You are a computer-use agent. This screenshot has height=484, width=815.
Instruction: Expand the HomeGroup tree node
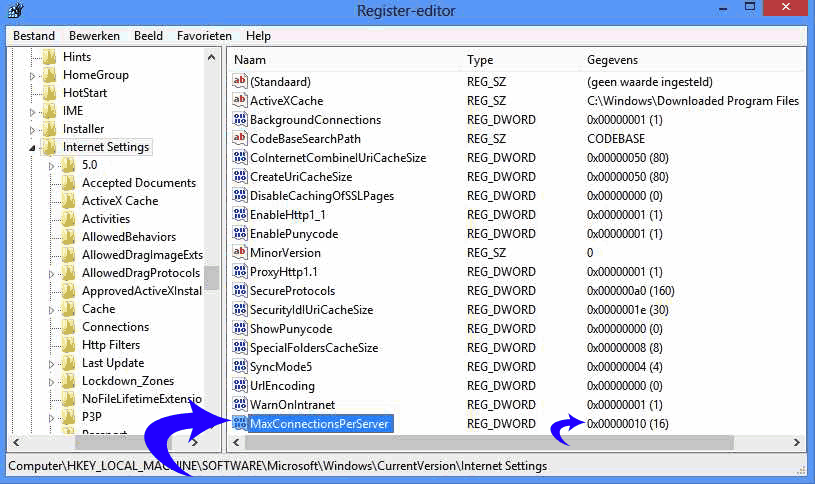(x=32, y=76)
